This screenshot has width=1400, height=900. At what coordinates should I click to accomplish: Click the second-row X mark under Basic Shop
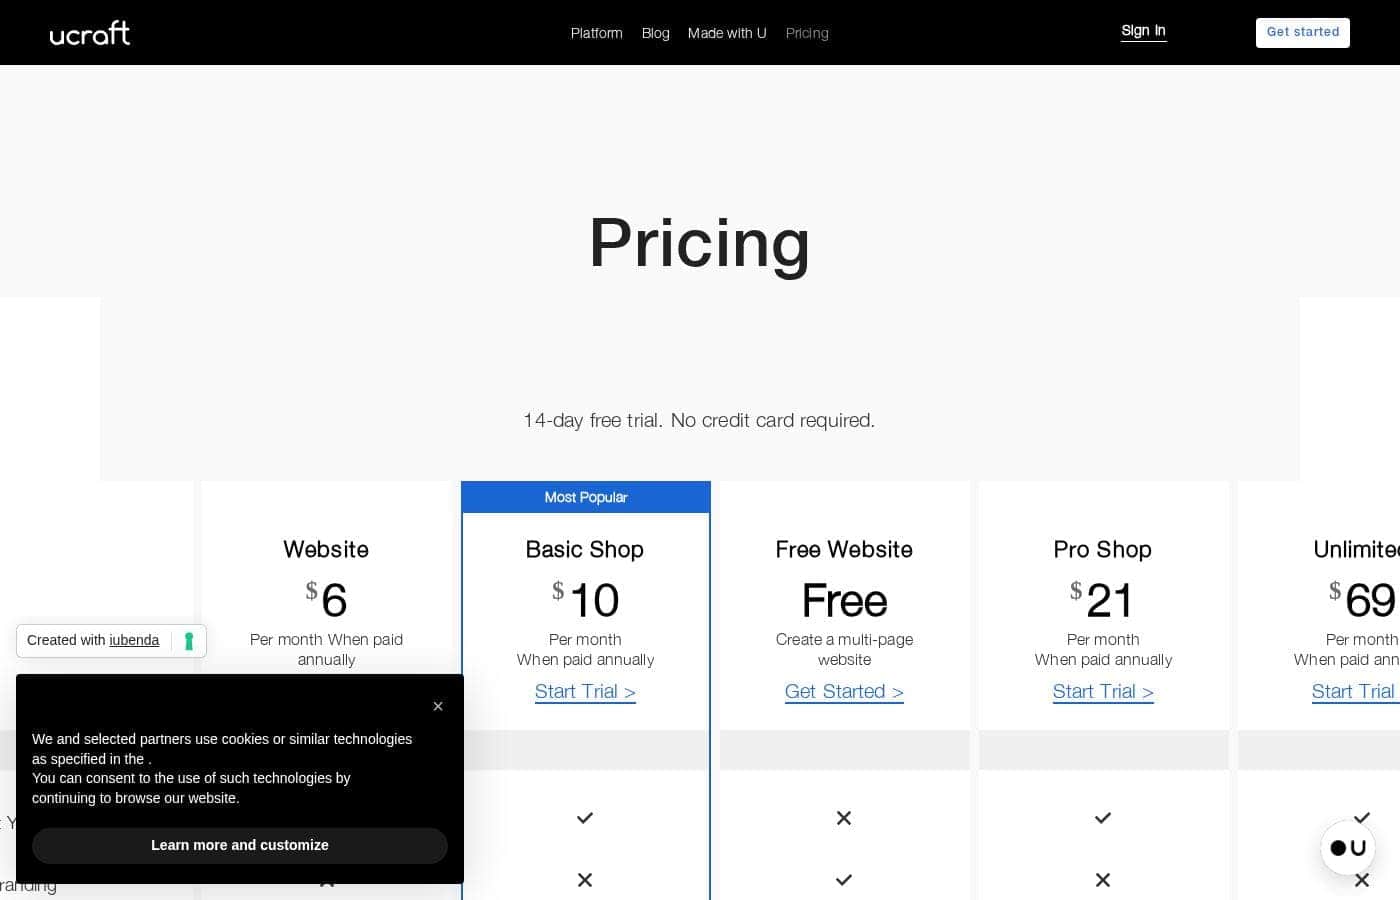[585, 880]
